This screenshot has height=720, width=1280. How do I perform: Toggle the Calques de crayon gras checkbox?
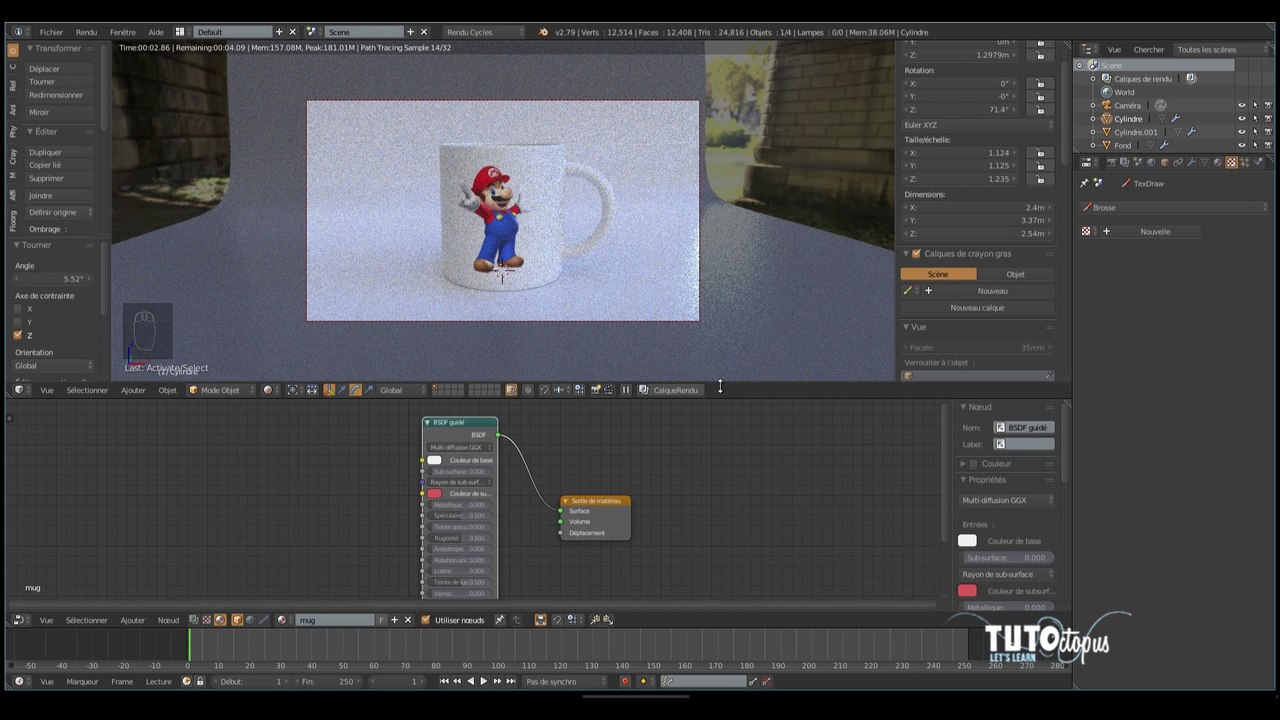916,254
